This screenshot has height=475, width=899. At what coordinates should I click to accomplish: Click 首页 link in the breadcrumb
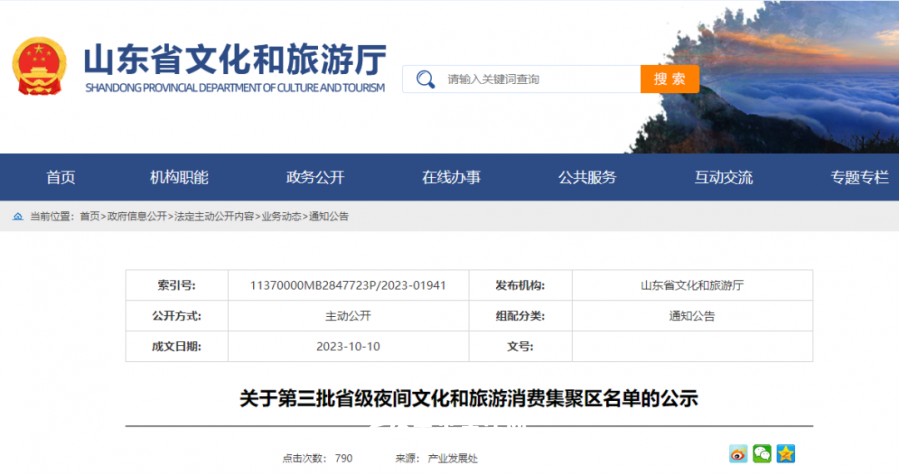(89, 216)
